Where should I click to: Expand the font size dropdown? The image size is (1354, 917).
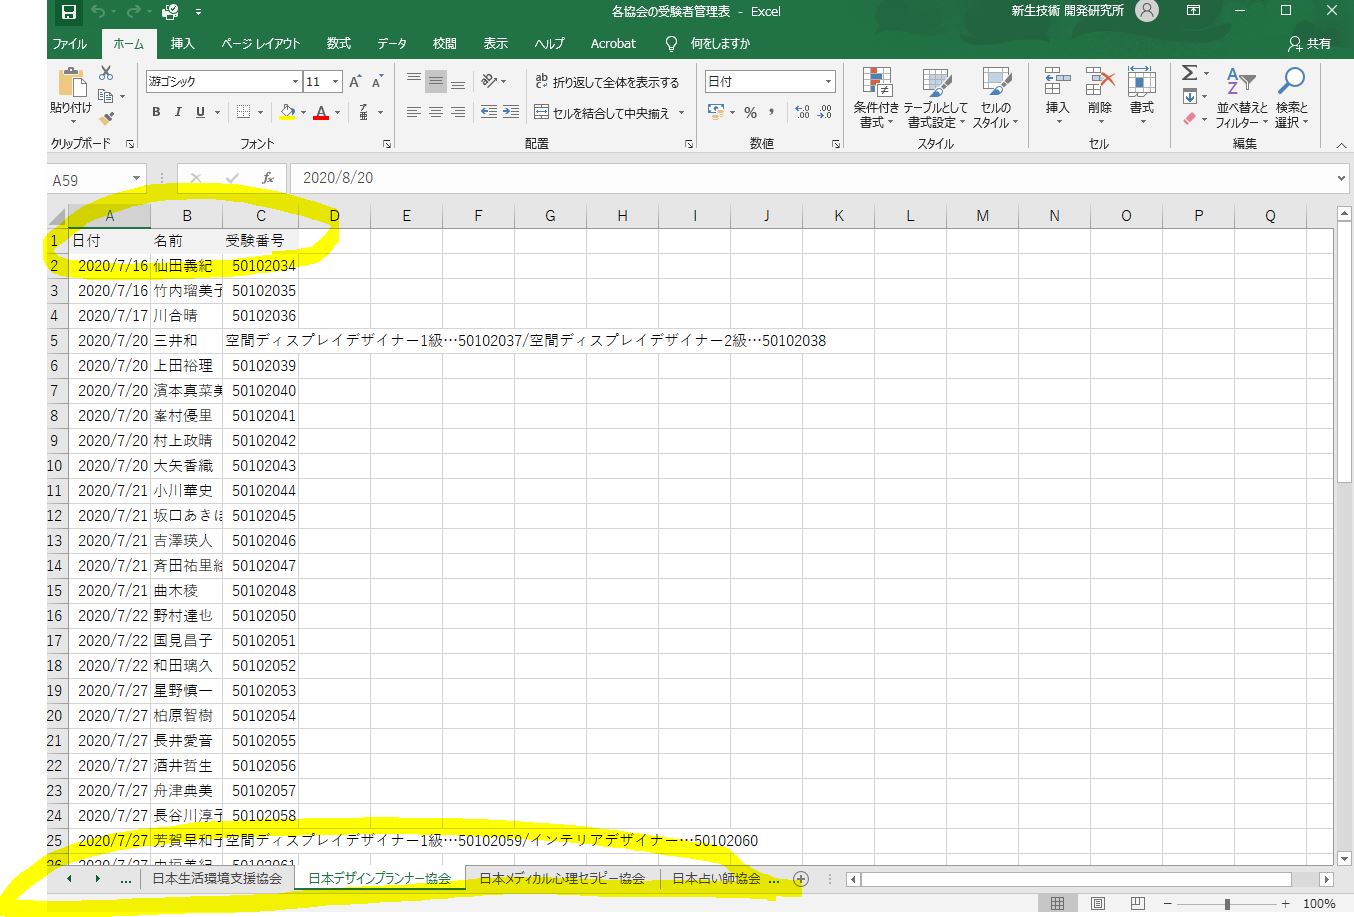click(x=336, y=82)
